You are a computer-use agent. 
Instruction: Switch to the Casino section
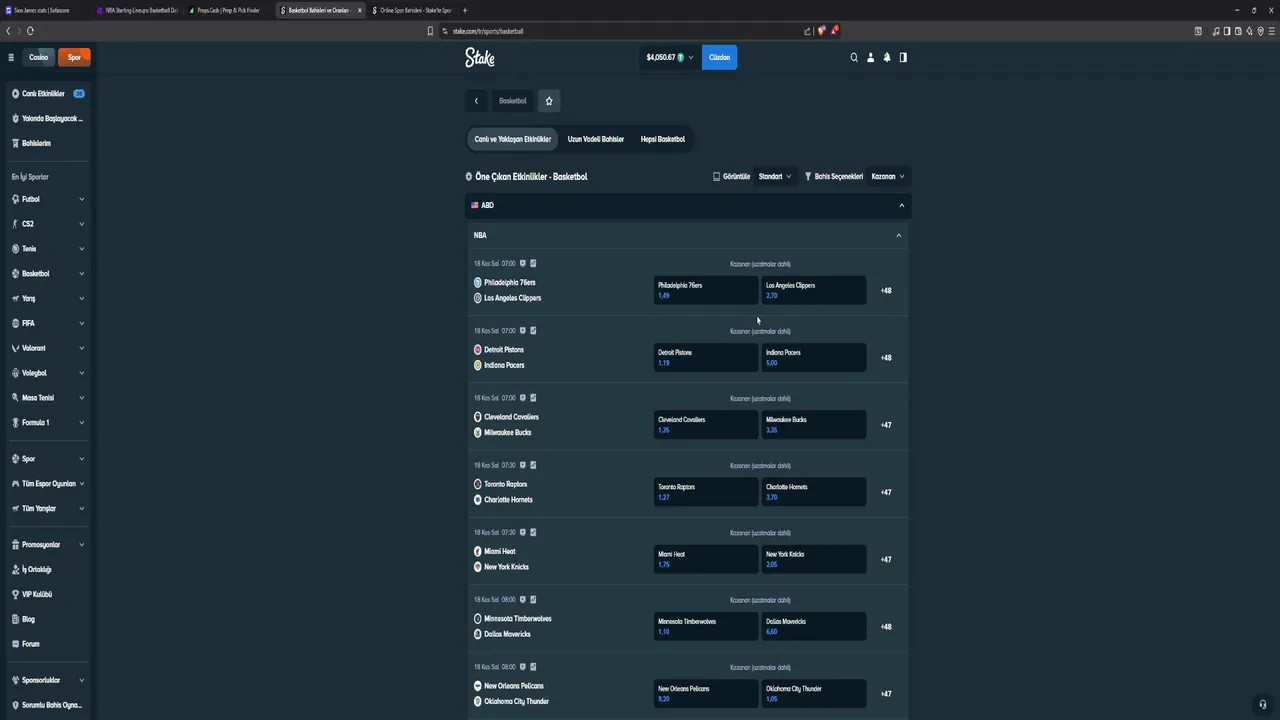[38, 58]
